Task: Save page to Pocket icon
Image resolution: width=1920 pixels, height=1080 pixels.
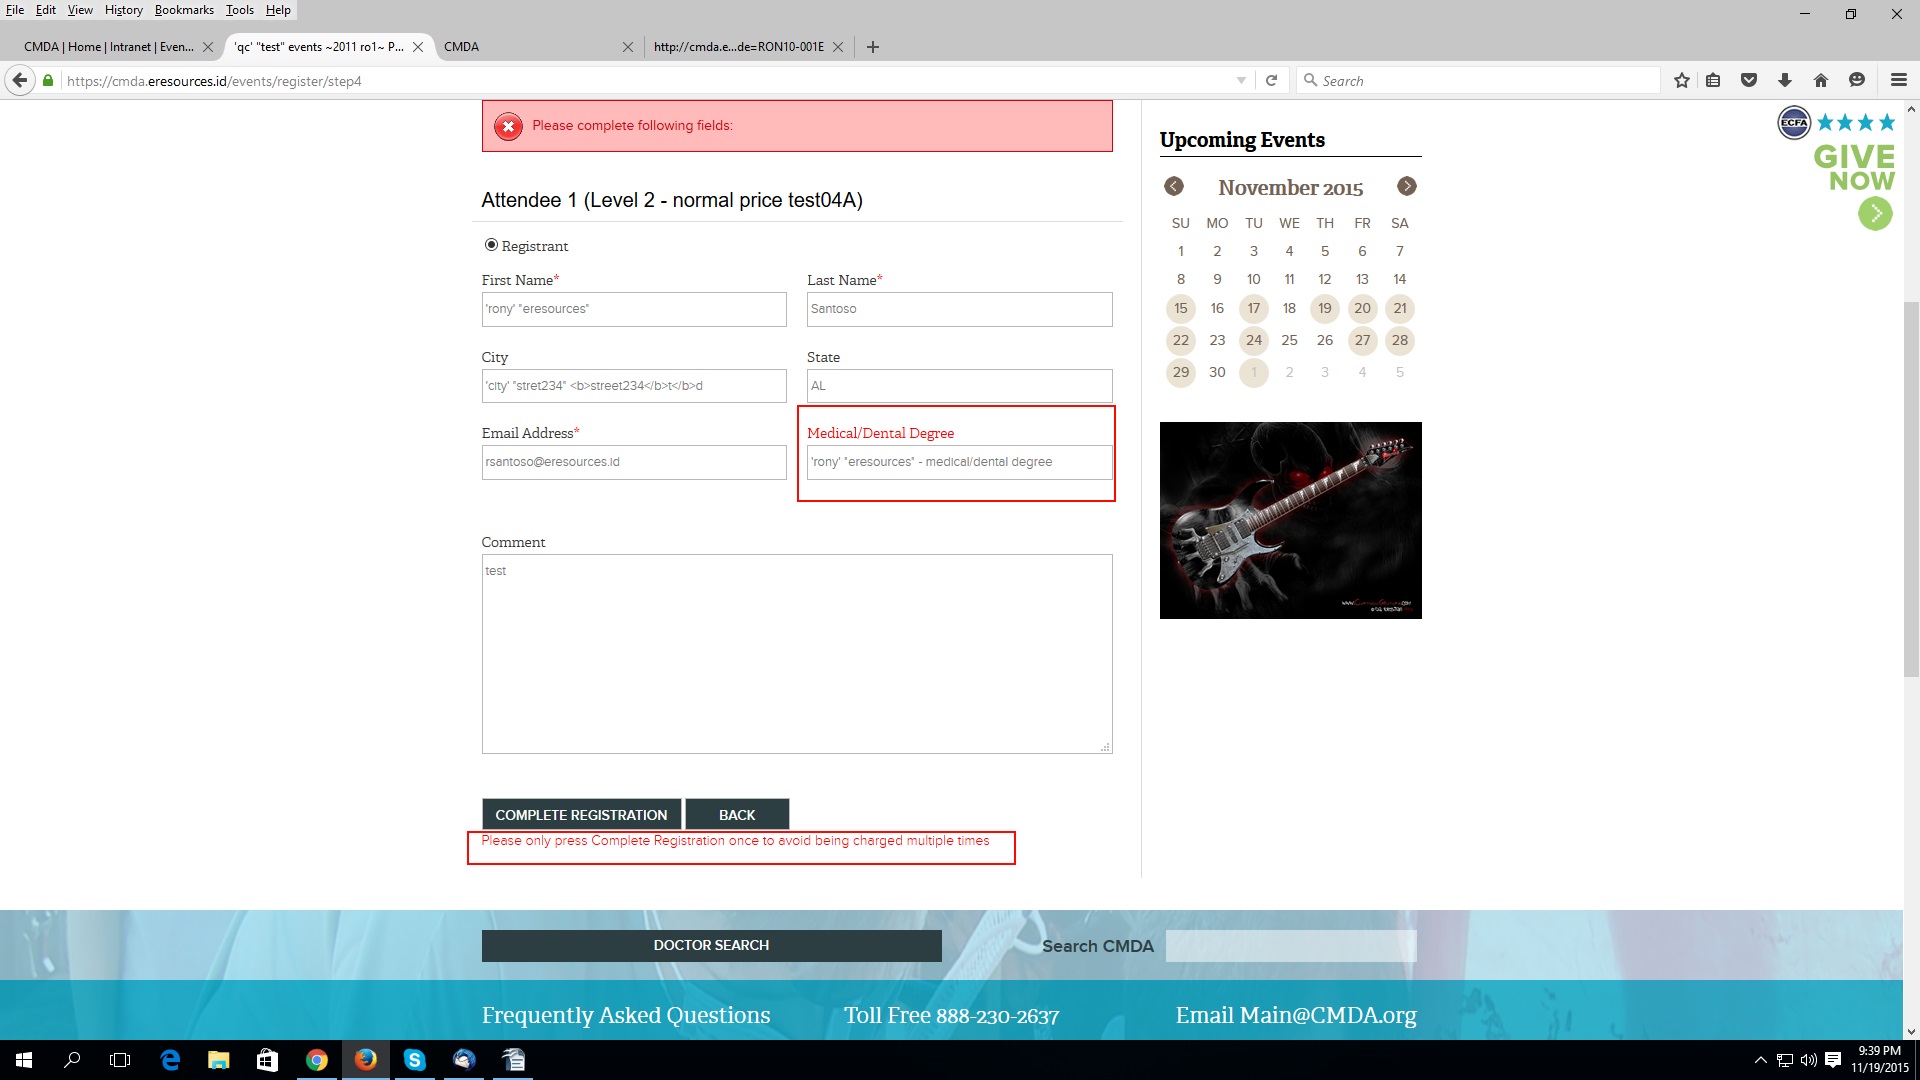Action: click(1749, 80)
